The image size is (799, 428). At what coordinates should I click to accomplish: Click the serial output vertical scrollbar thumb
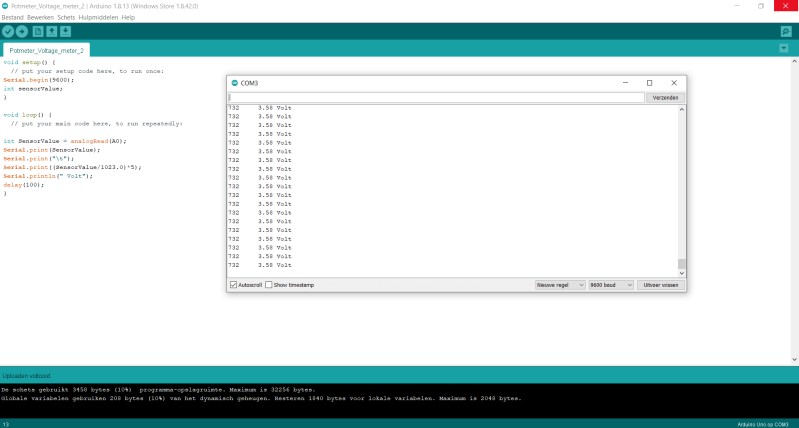(683, 265)
